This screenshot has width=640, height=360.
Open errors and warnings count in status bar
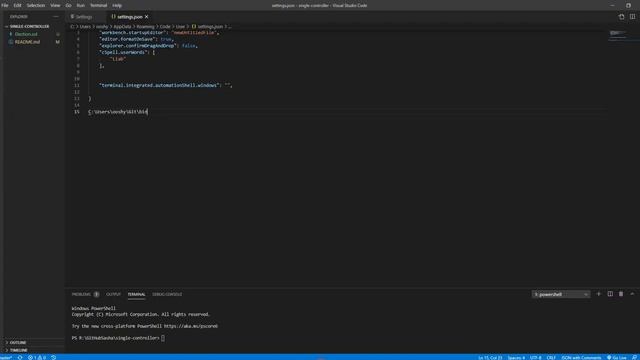(x=37, y=357)
